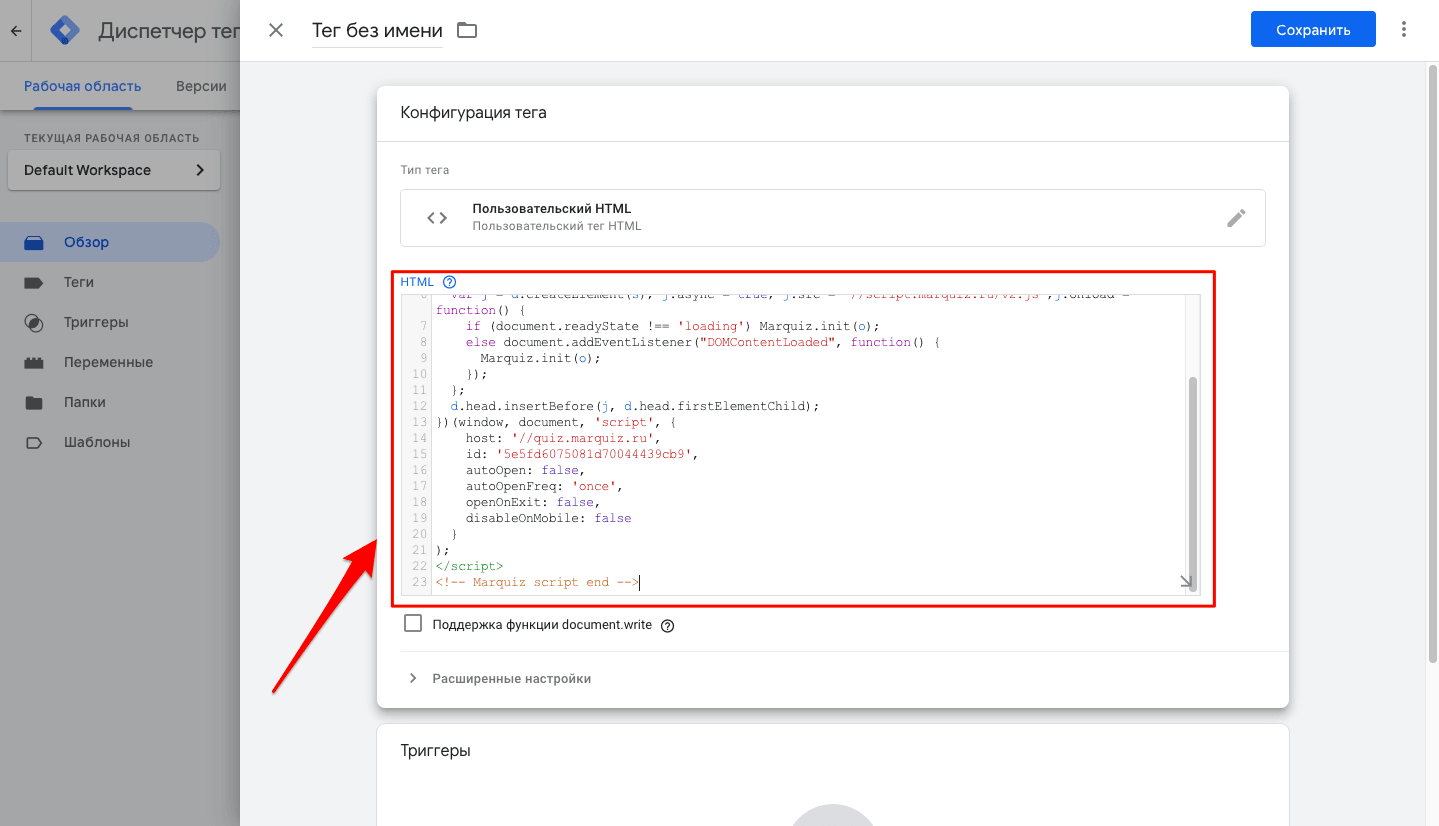Expand Расширенные настройки section
Screen dimensions: 1439x826
click(x=498, y=679)
